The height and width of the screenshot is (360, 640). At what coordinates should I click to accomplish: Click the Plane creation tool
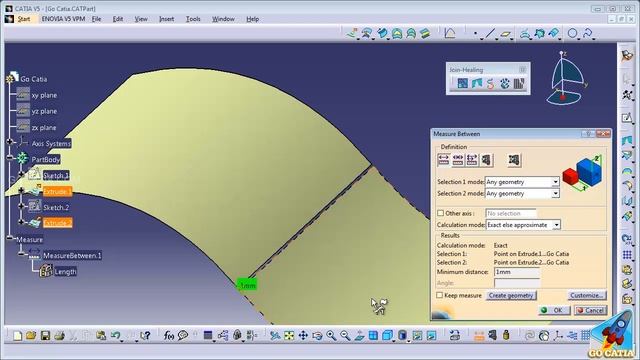click(x=506, y=33)
